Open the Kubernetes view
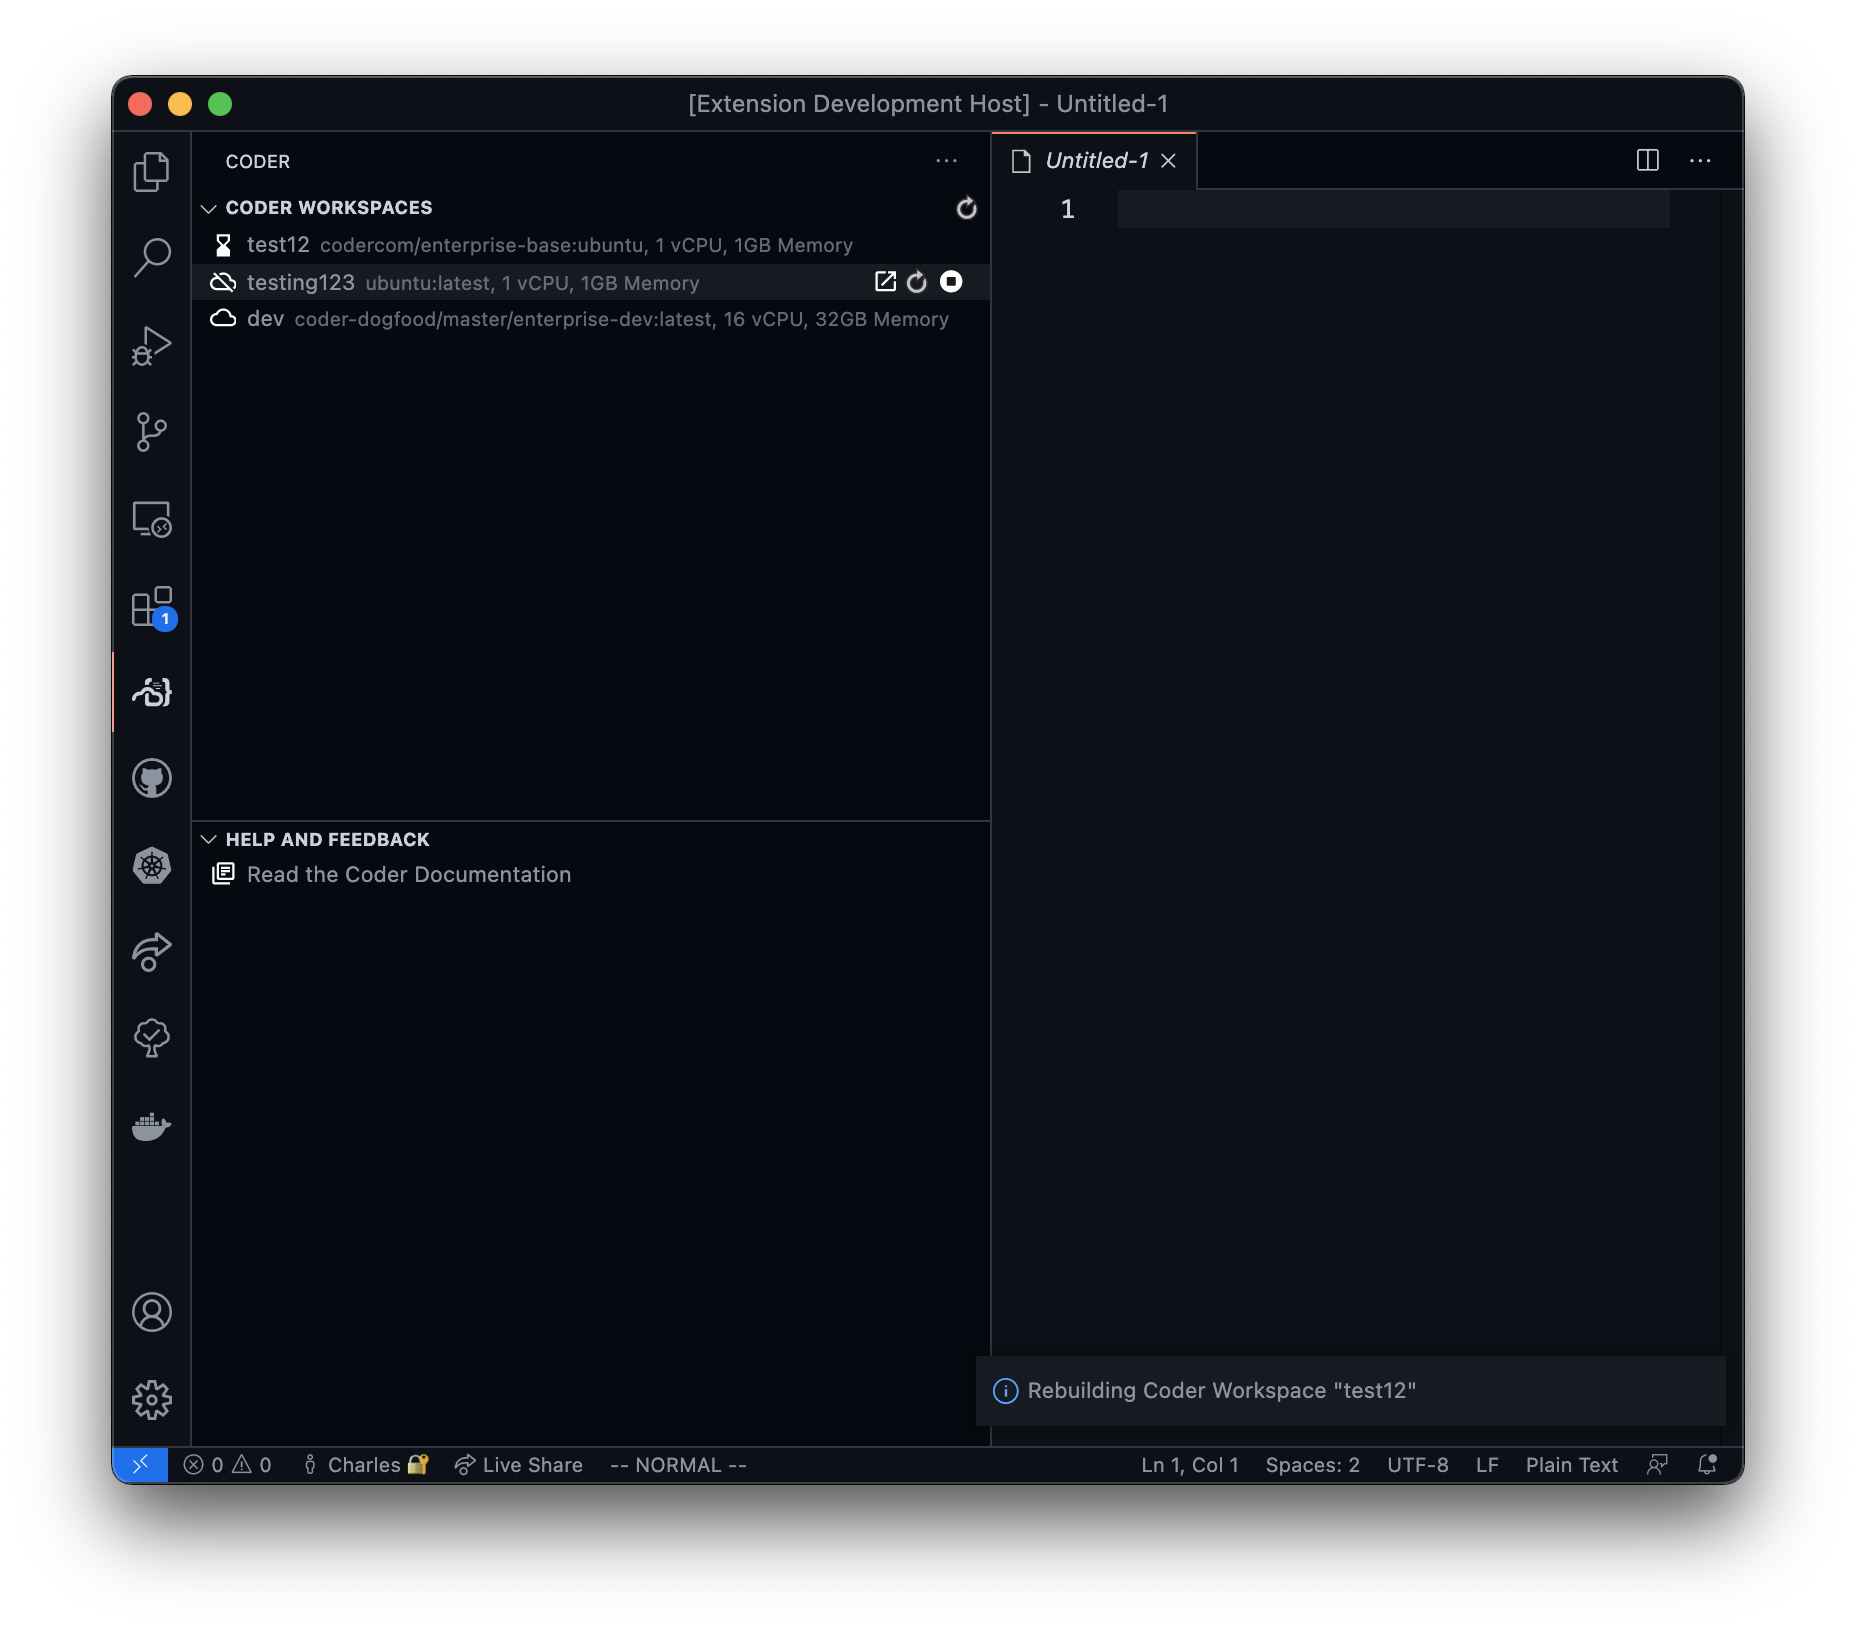Viewport: 1856px width, 1632px height. pyautogui.click(x=151, y=865)
